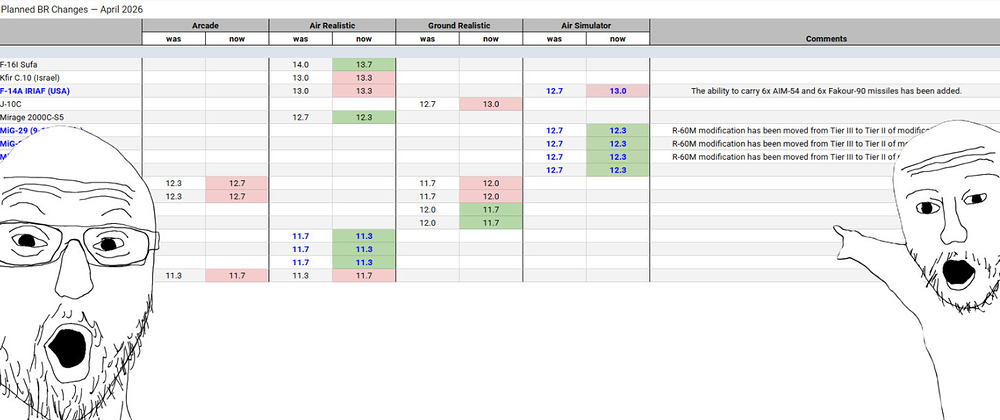Viewport: 1000px width, 420px height.
Task: Click F-14A IRIAF Air Simulator 'was' value 12.7
Action: coord(555,91)
